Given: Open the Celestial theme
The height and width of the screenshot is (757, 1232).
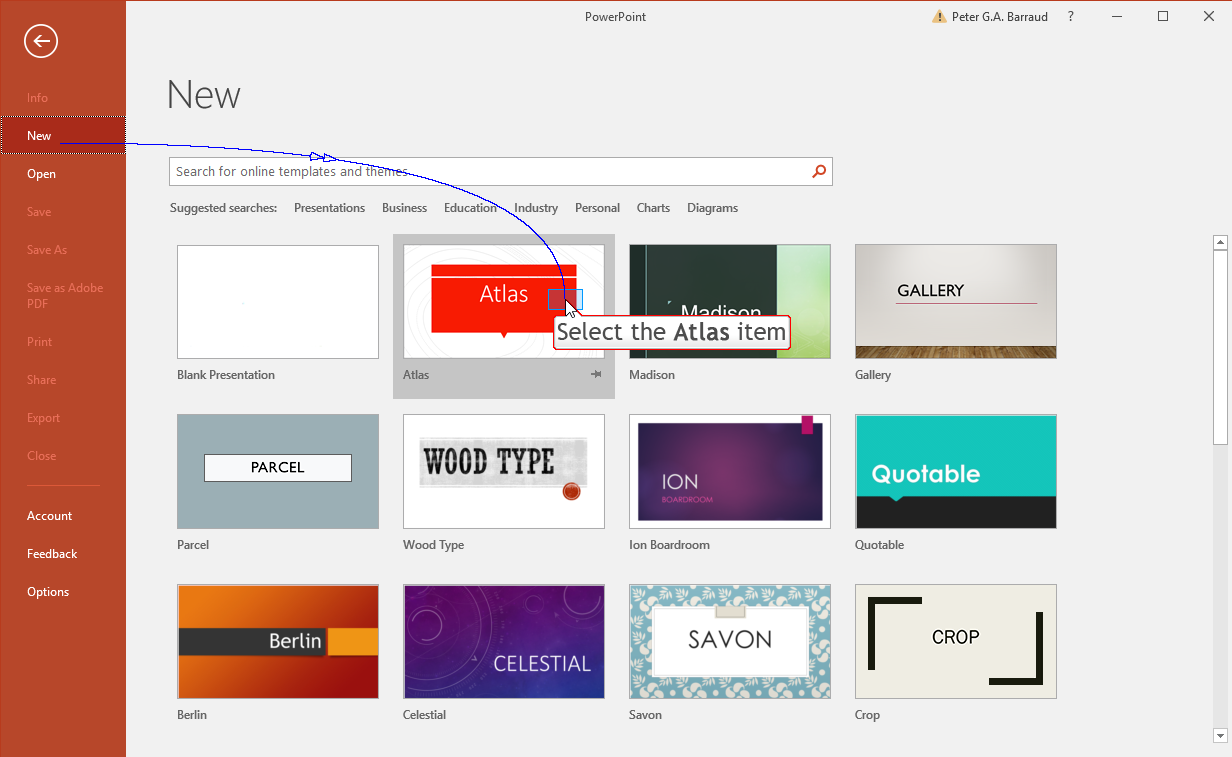Looking at the screenshot, I should point(503,641).
